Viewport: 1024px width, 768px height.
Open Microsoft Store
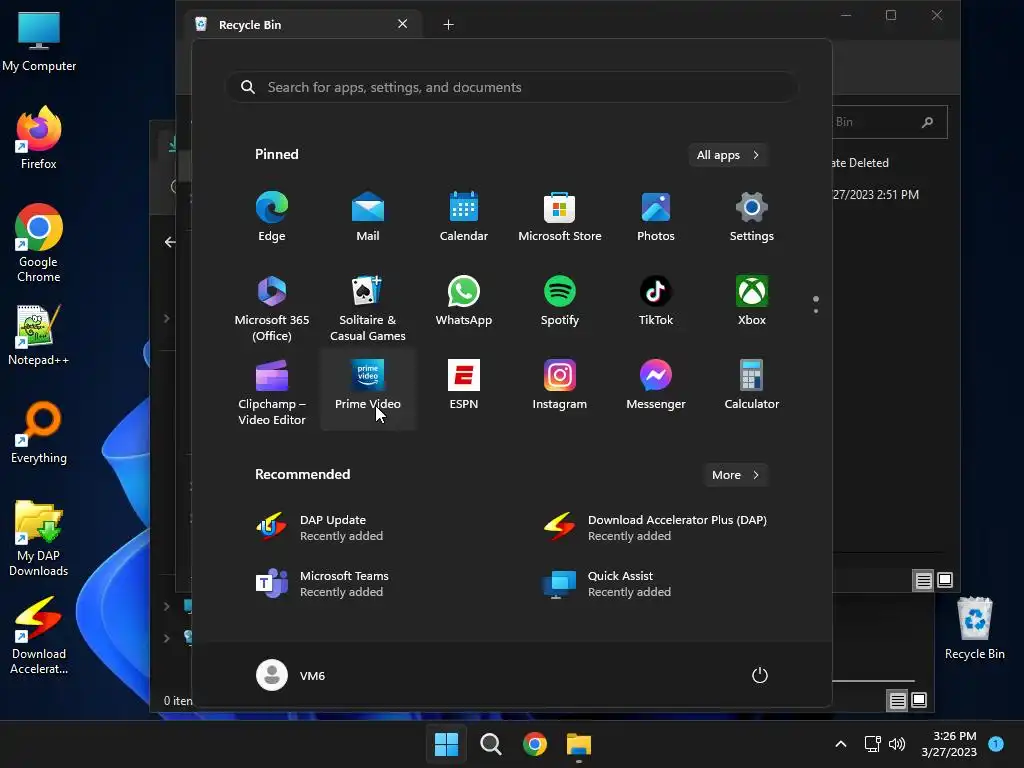pos(560,217)
